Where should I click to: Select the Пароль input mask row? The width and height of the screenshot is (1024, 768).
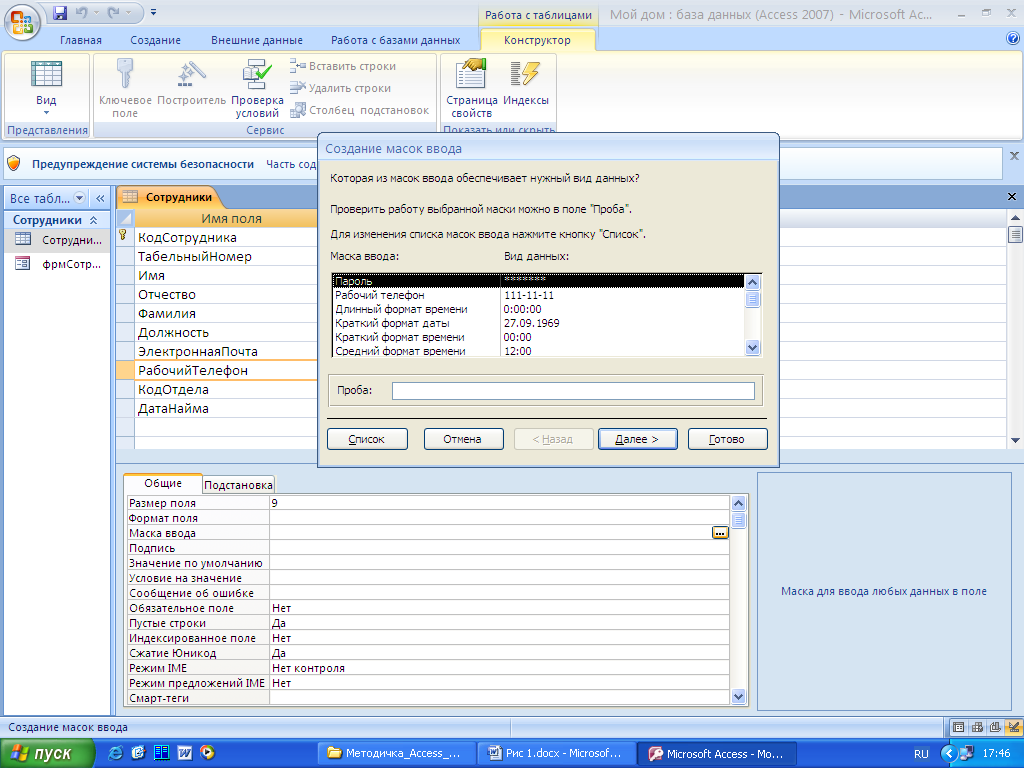point(538,281)
